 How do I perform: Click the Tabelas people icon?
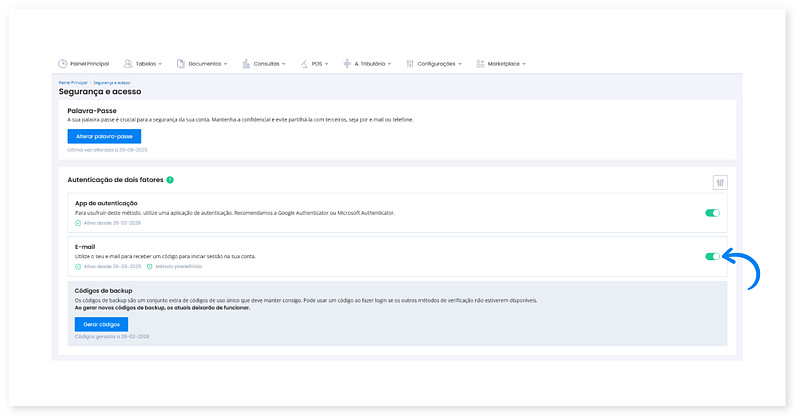pyautogui.click(x=128, y=64)
